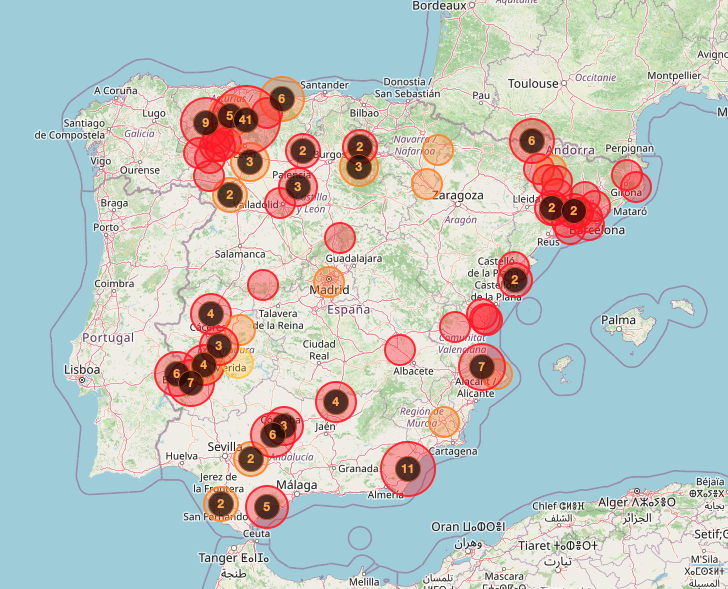Open the 3 cluster south of Cáceres
The image size is (728, 589).
219,346
